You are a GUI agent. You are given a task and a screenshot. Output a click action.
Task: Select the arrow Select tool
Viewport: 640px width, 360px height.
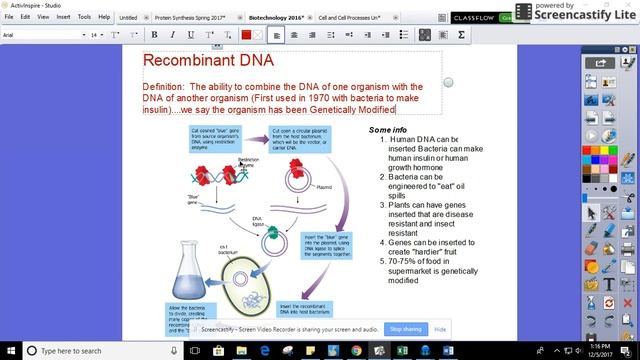pos(591,213)
